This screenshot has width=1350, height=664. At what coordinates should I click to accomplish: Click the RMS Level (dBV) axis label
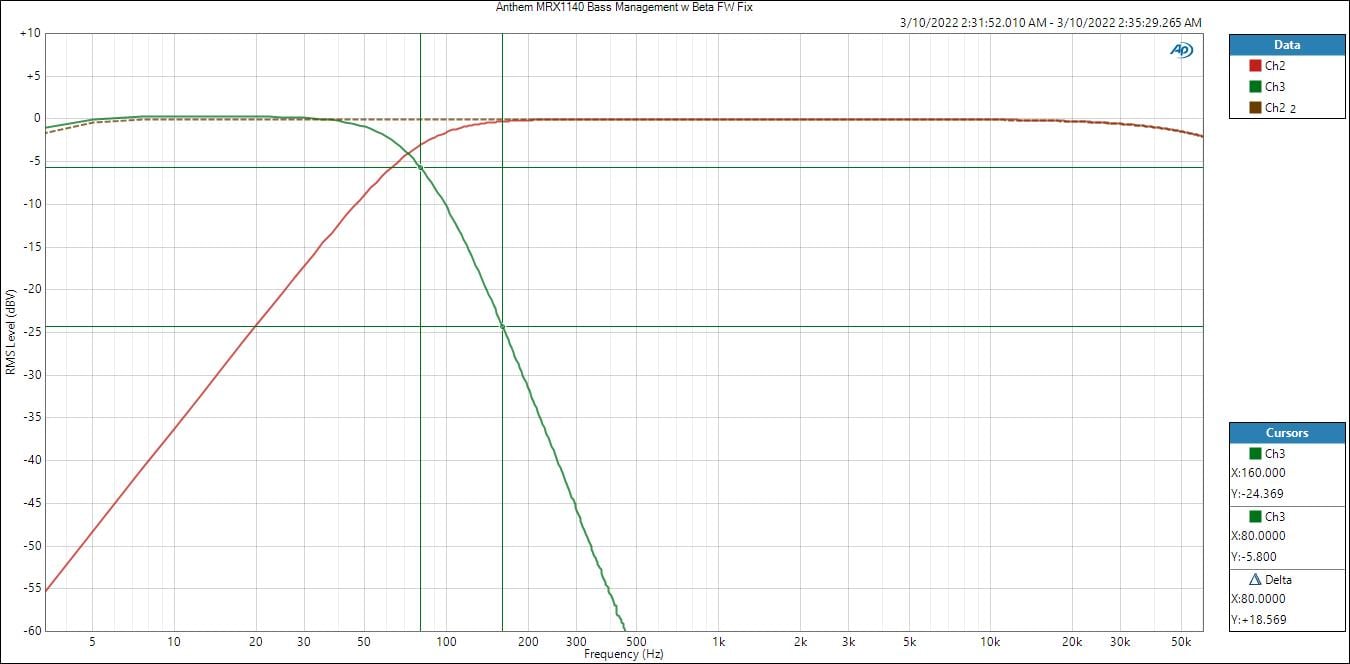tap(10, 332)
